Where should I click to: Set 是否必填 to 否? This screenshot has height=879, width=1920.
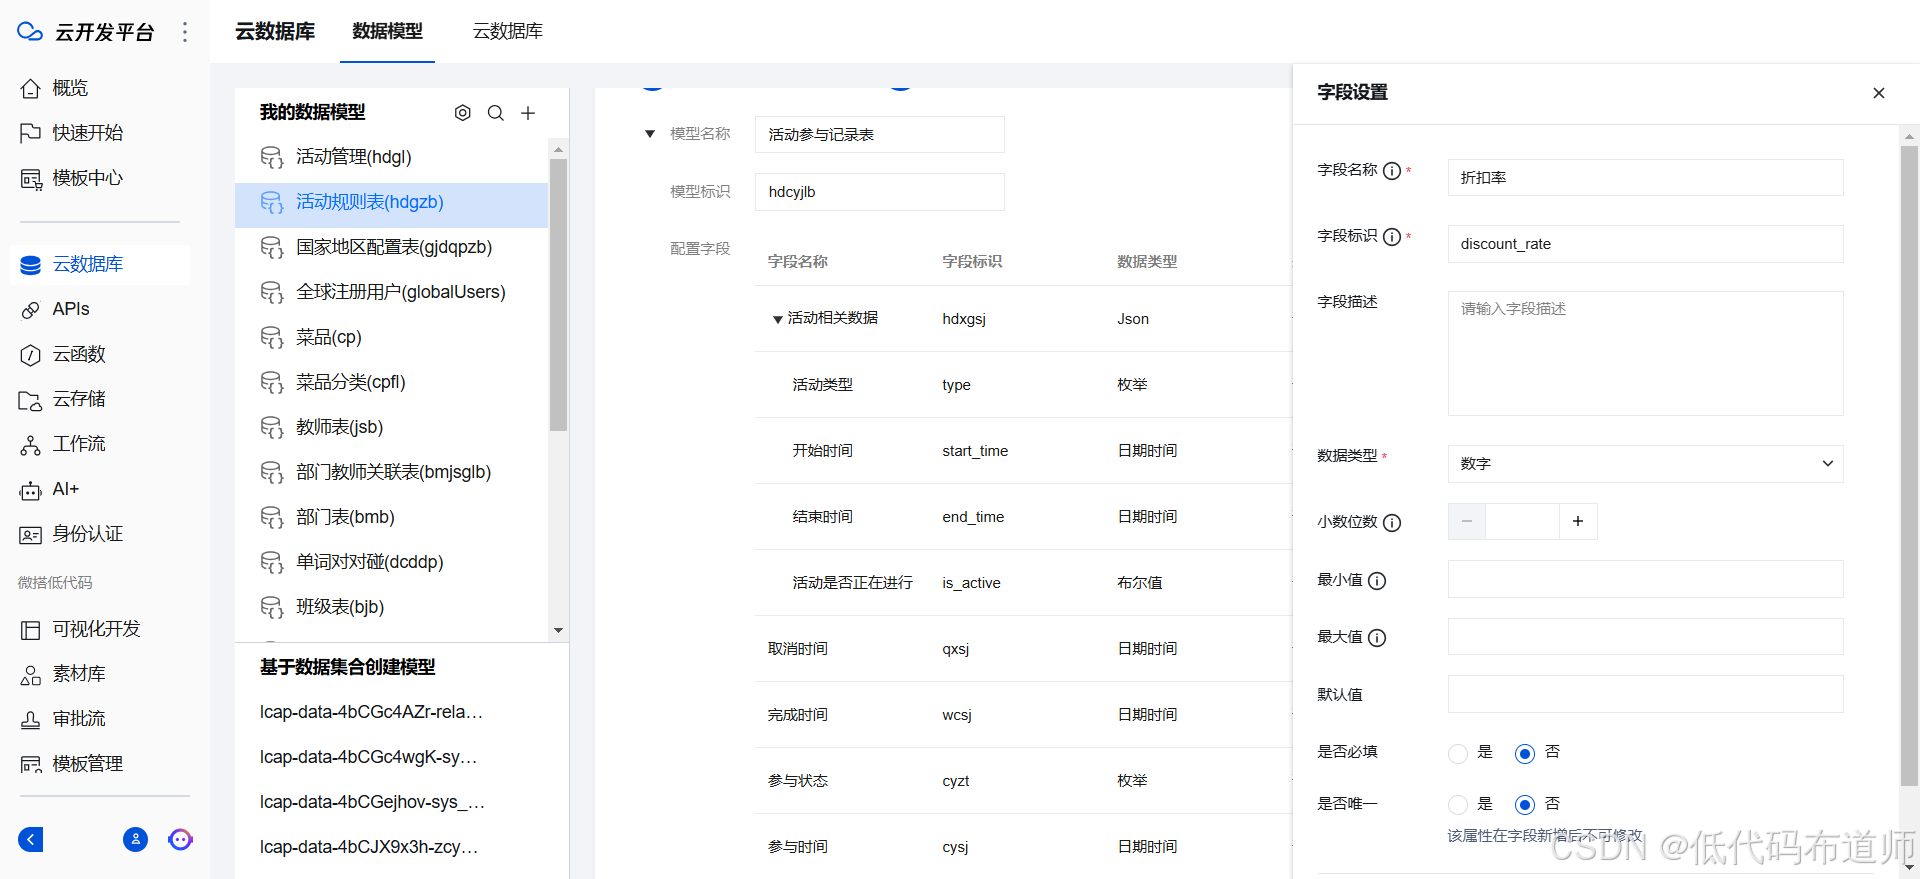coord(1524,753)
